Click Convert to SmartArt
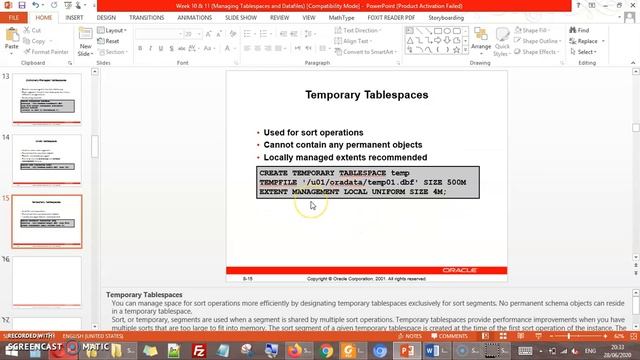 click(366, 52)
